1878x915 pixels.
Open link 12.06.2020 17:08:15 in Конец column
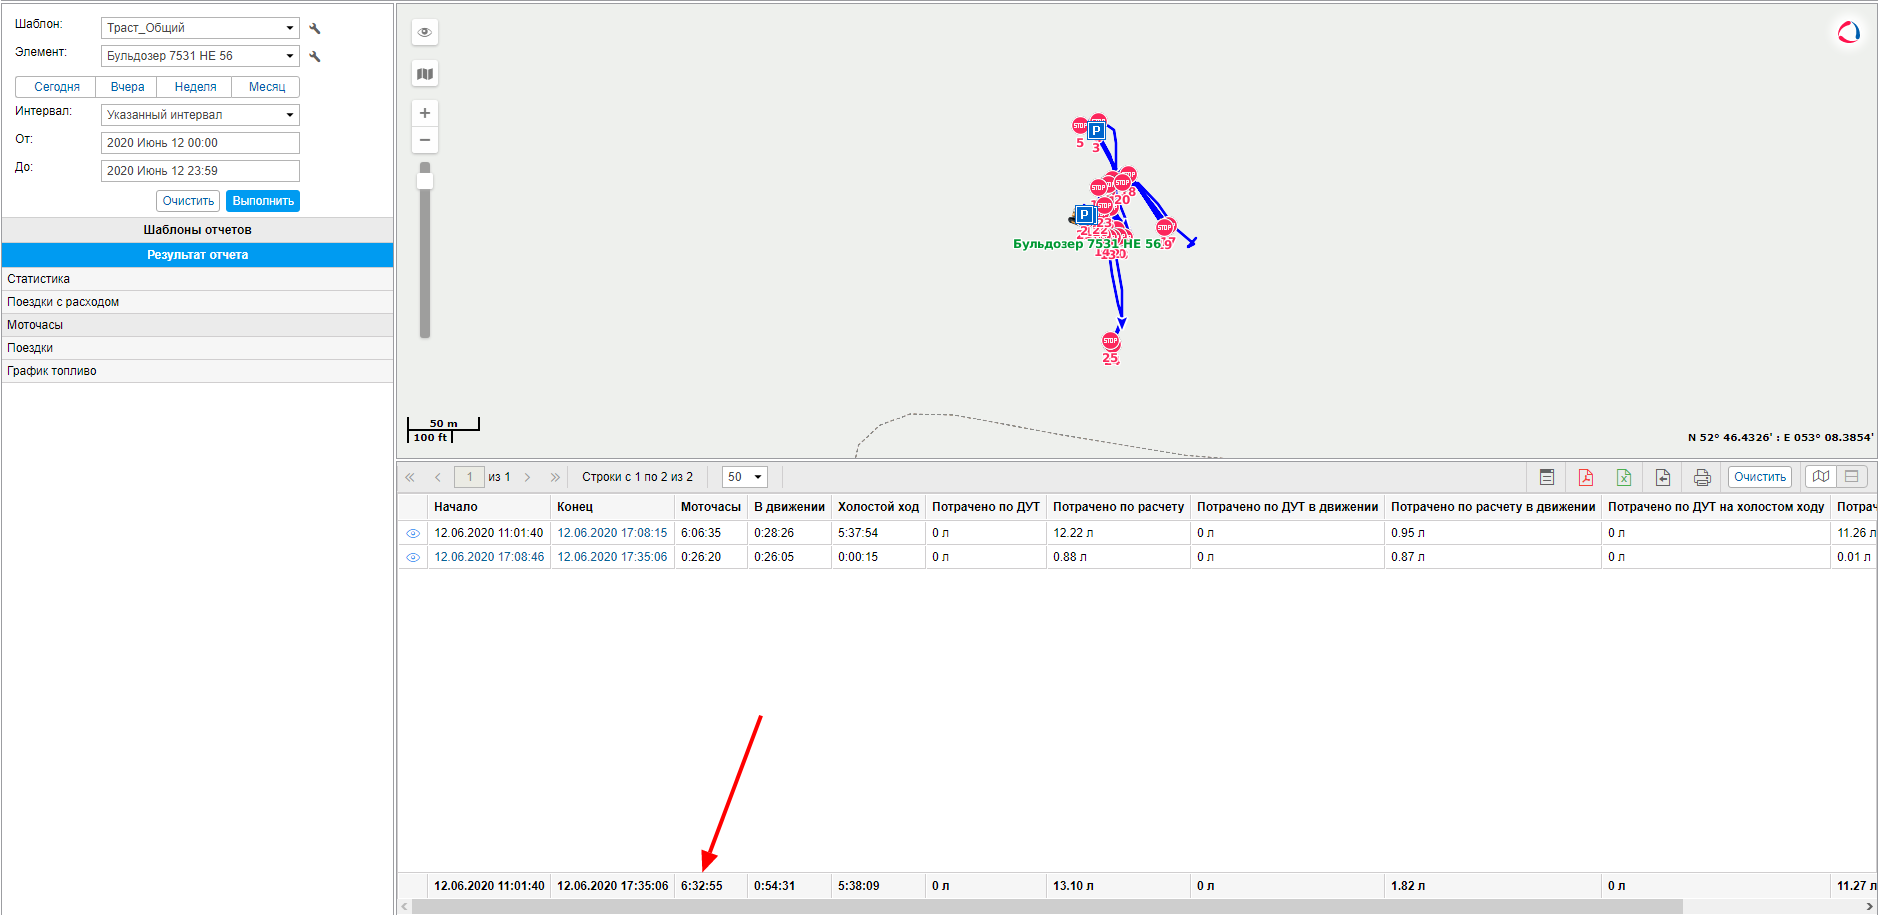click(x=612, y=533)
